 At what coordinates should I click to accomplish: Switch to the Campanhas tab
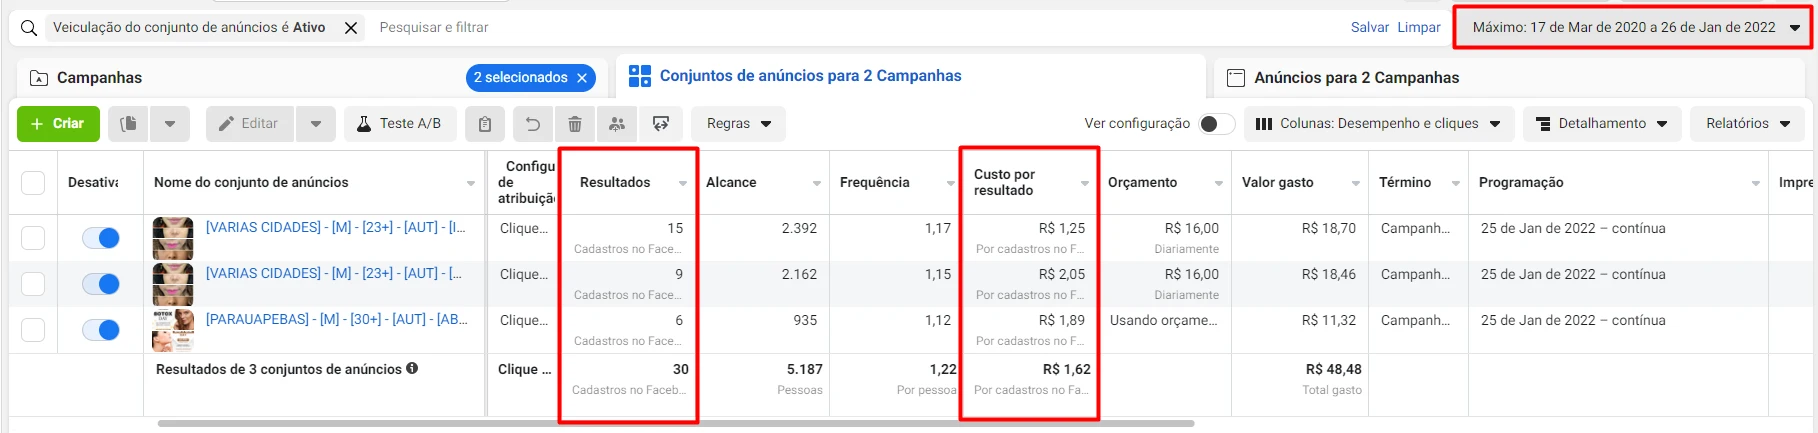click(x=99, y=78)
